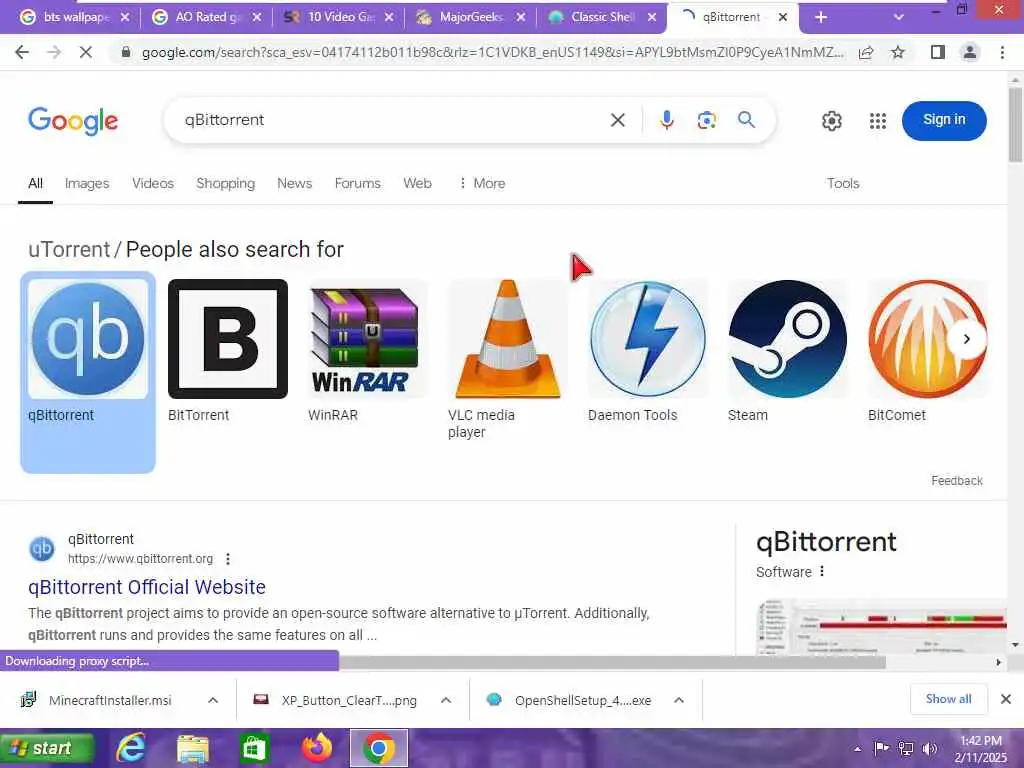Open qBittorrent Official Website link

[147, 587]
